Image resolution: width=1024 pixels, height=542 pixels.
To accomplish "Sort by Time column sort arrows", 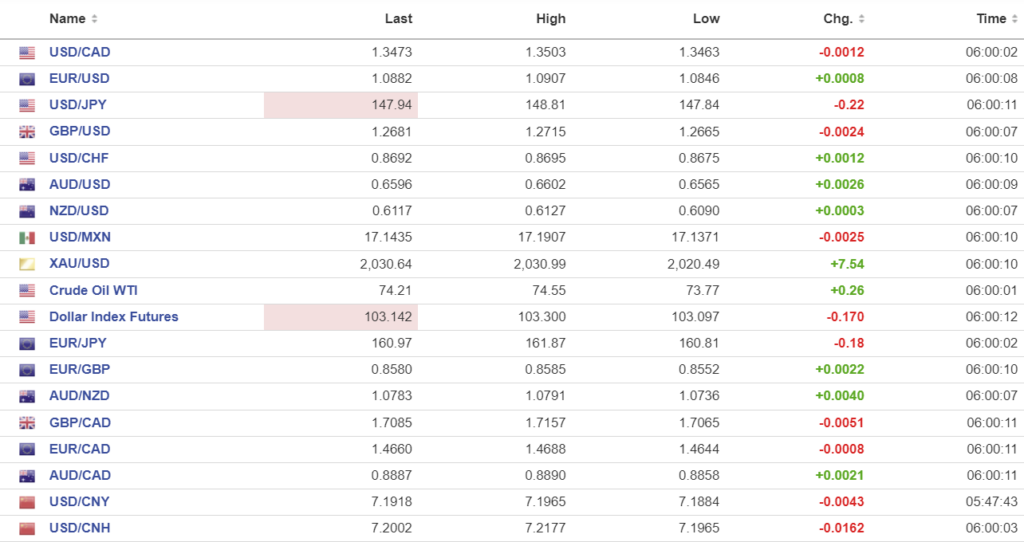I will 1015,19.
